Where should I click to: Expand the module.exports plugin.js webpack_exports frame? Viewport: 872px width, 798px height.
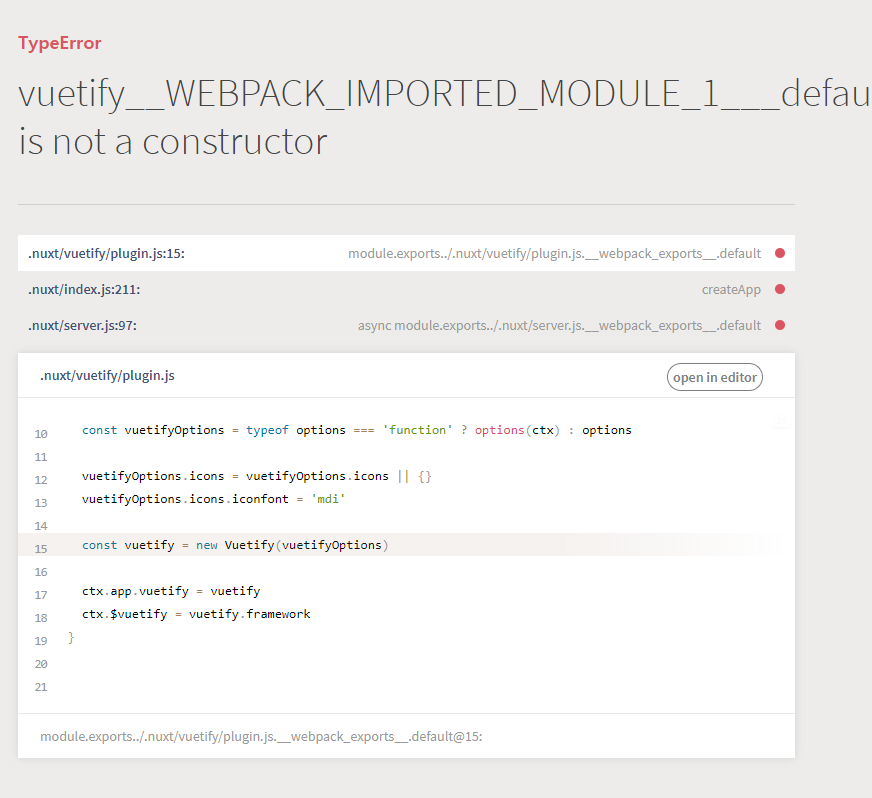(554, 253)
